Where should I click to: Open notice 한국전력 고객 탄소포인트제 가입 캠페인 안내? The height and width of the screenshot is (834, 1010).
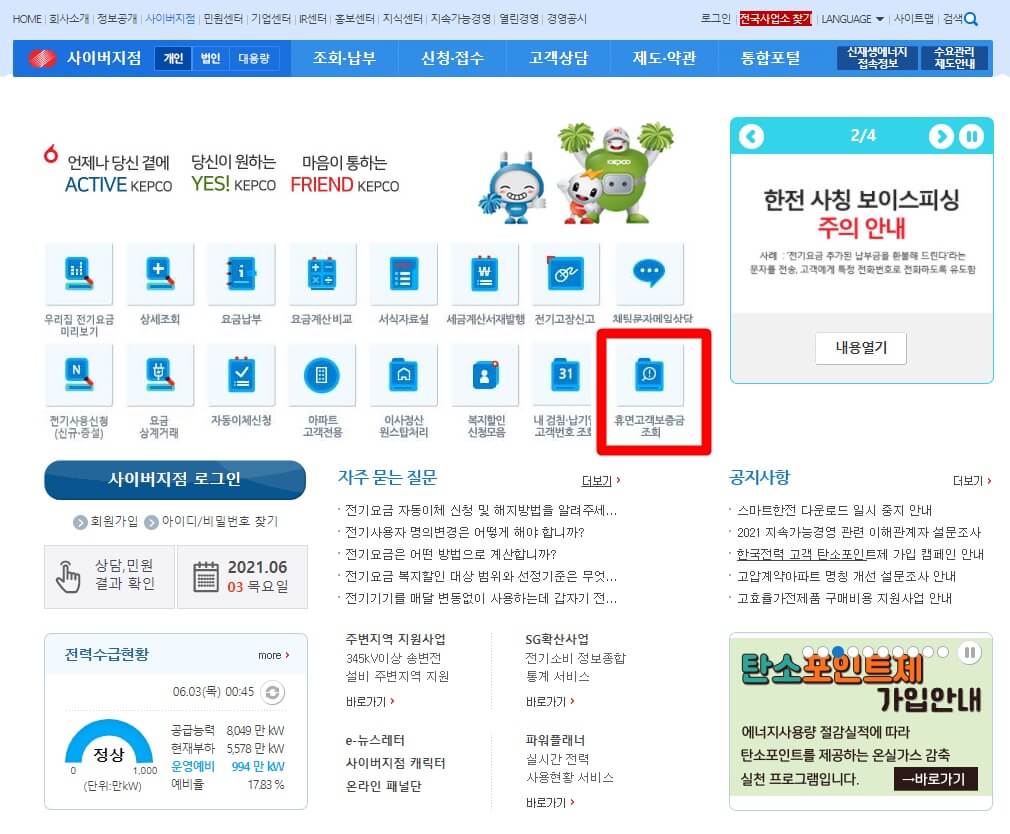860,554
